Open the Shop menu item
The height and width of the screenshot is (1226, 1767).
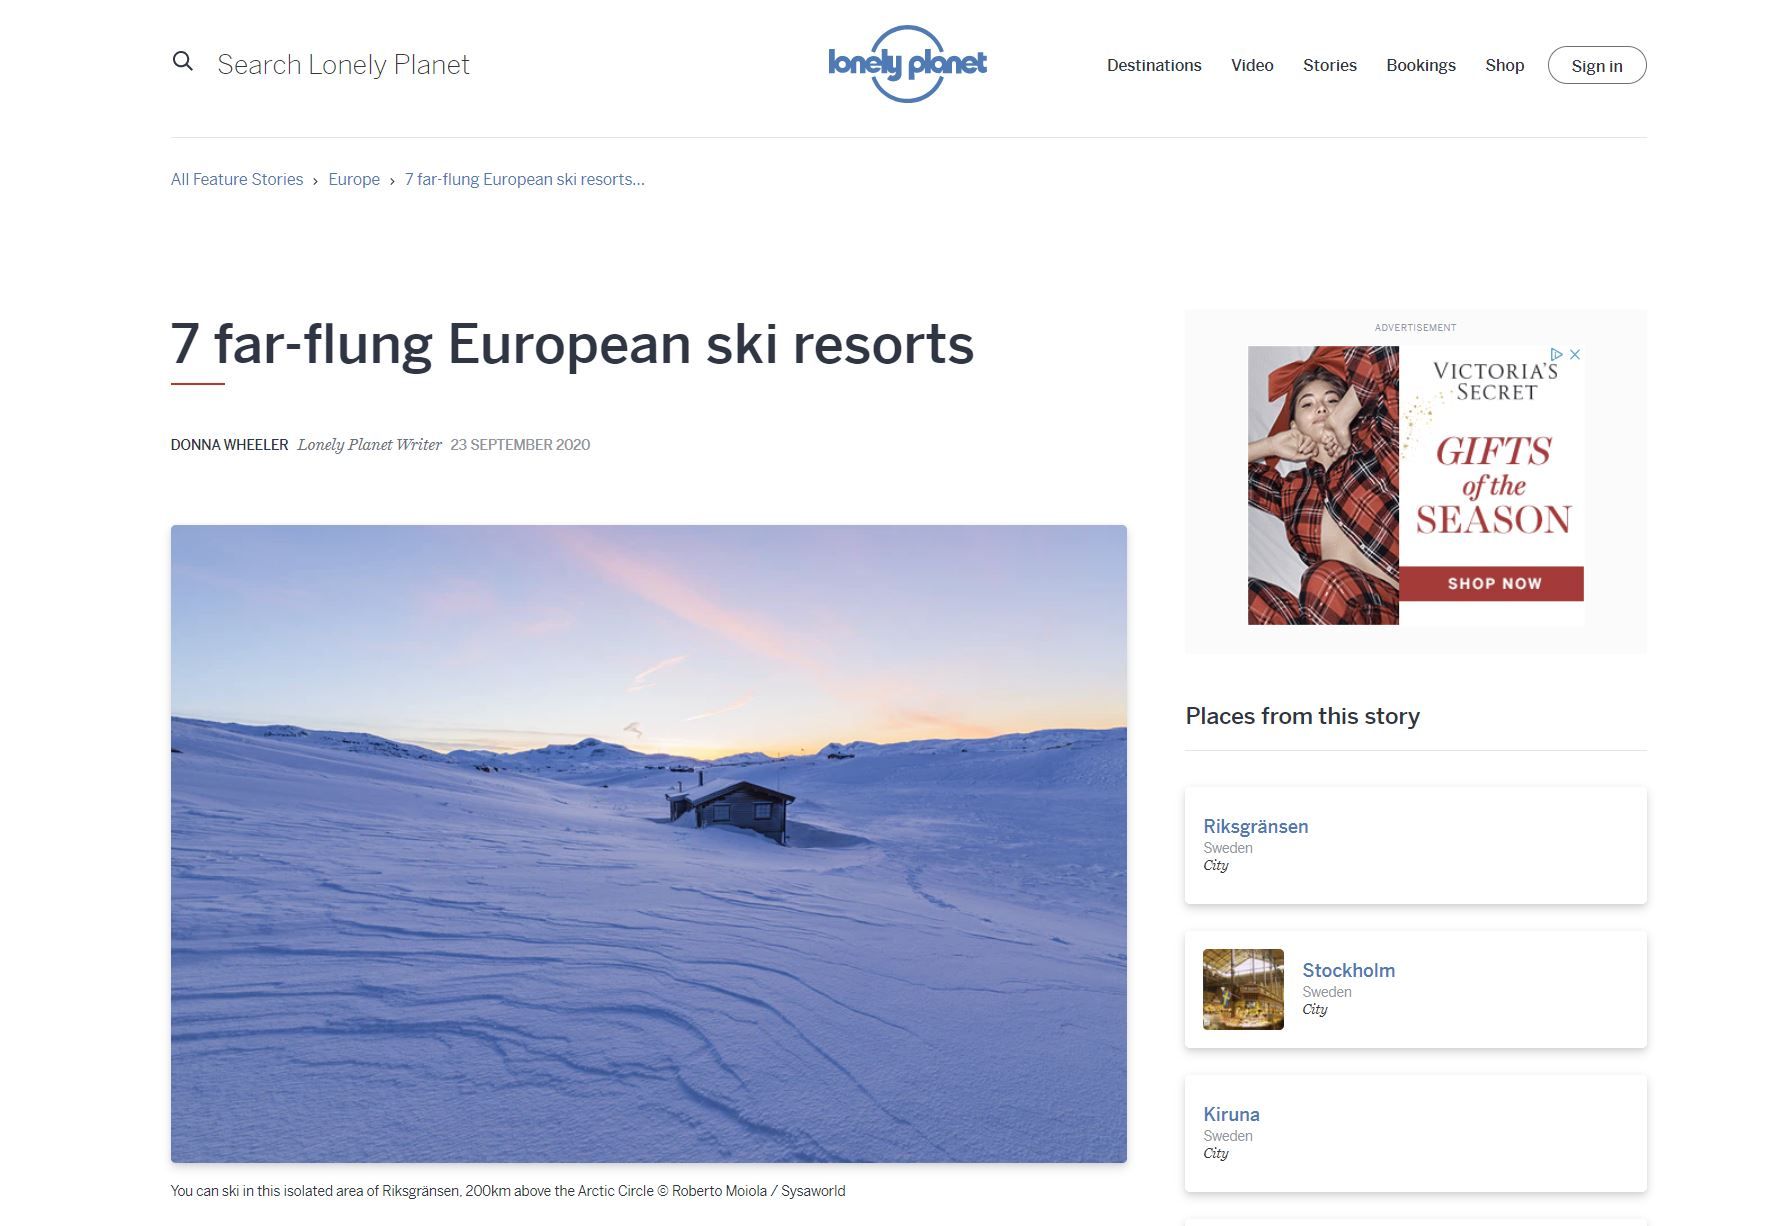click(1504, 65)
